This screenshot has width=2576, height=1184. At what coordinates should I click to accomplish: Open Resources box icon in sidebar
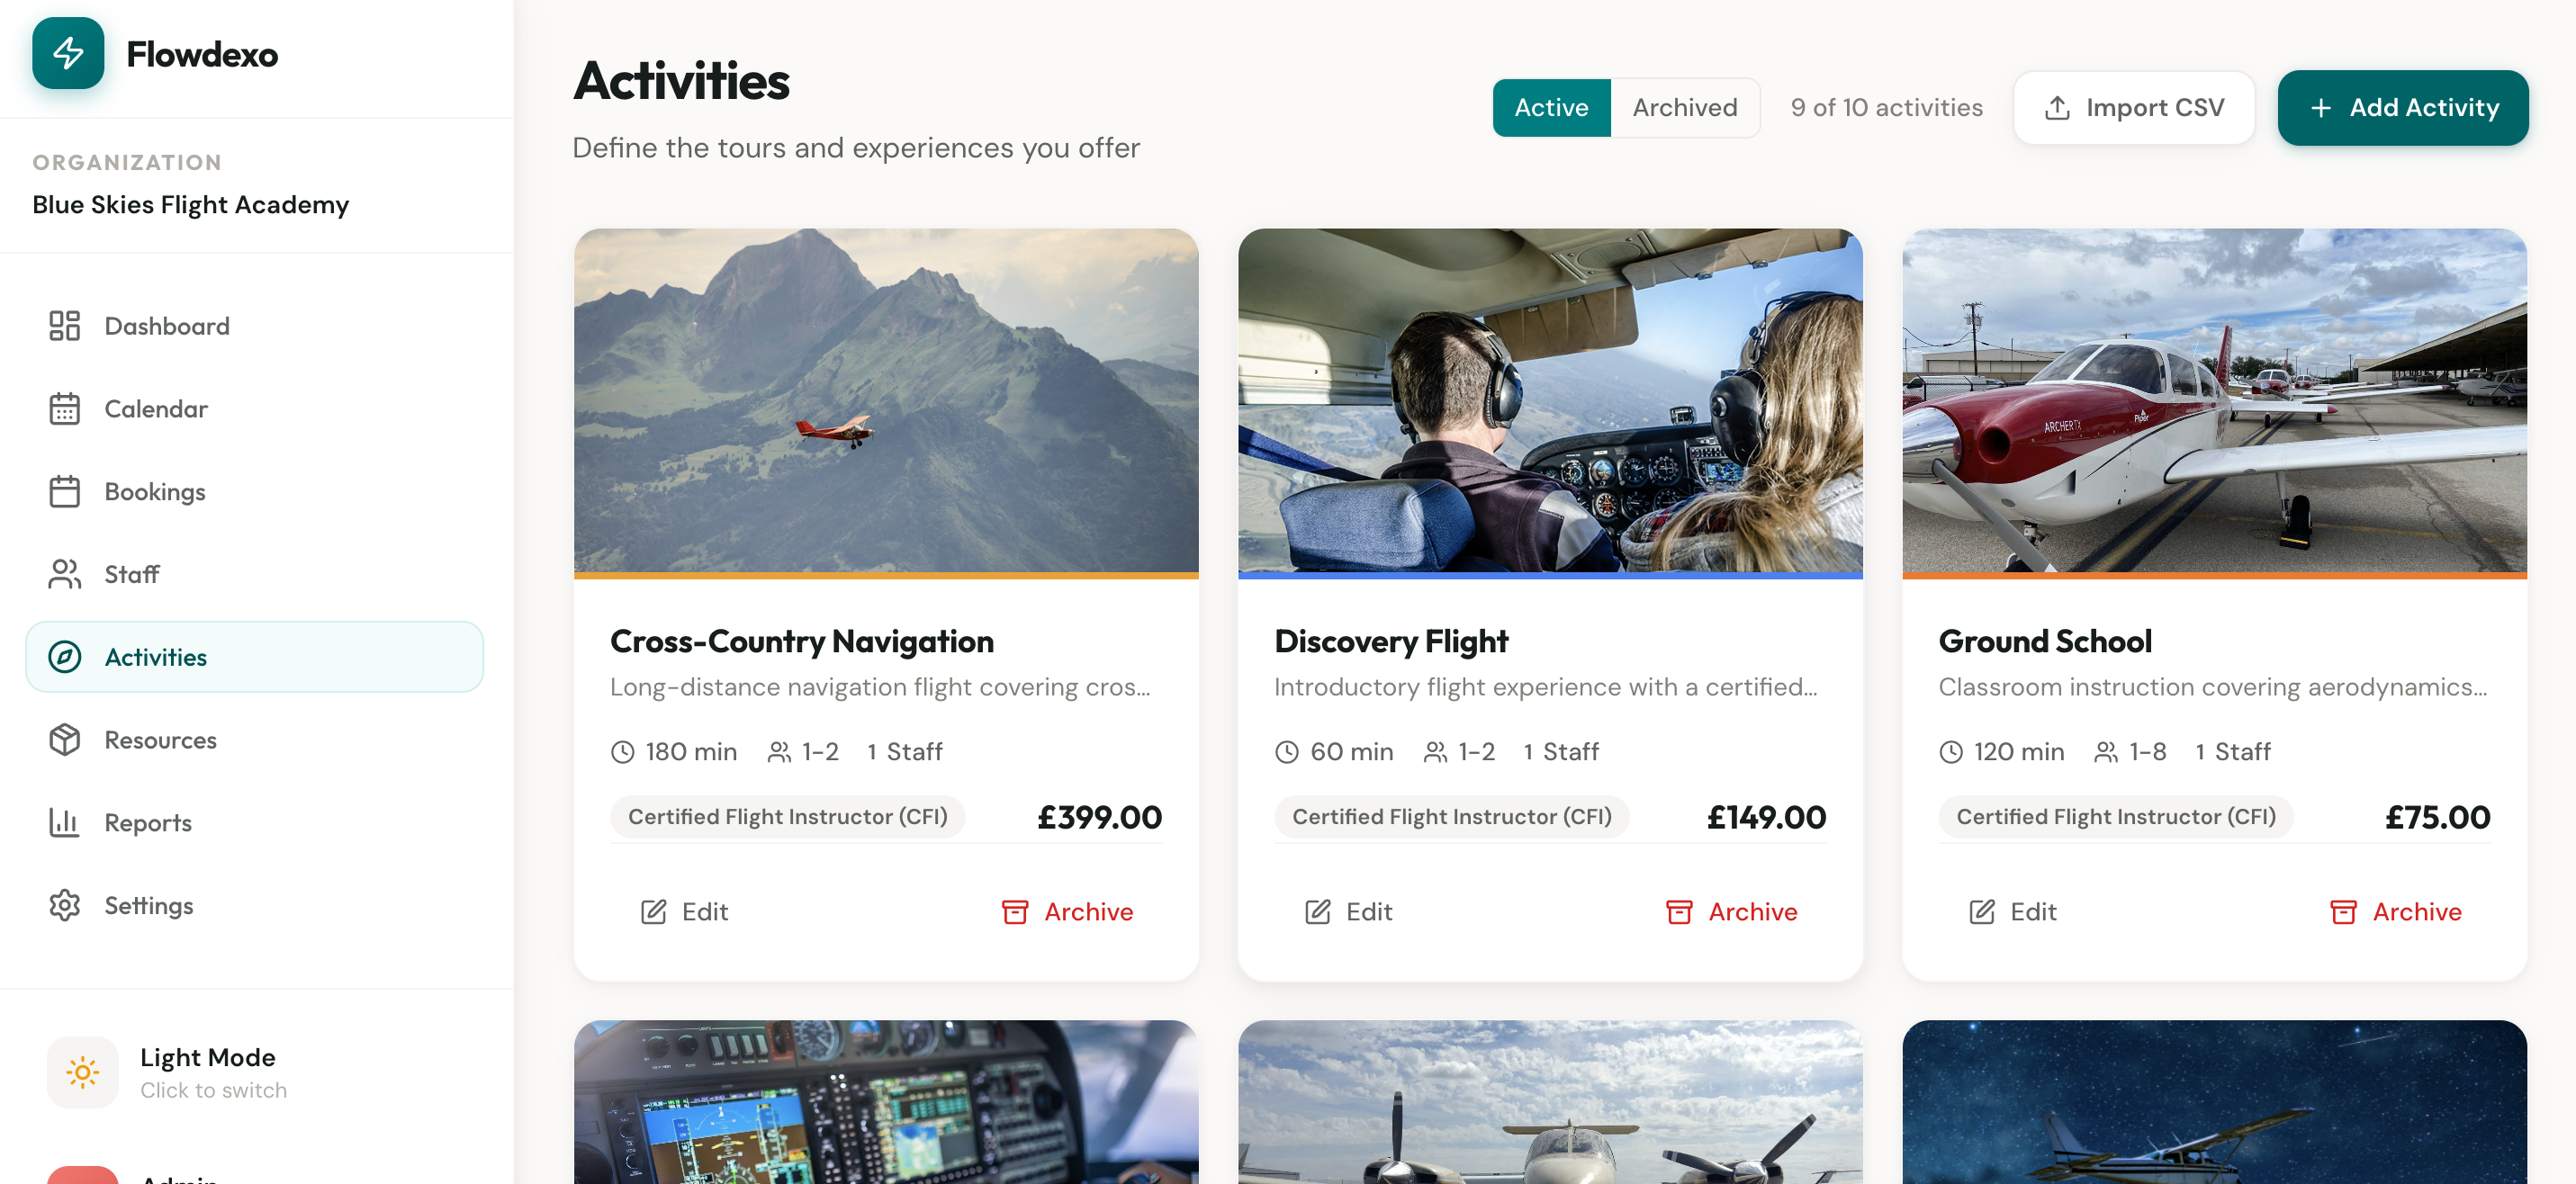coord(65,740)
